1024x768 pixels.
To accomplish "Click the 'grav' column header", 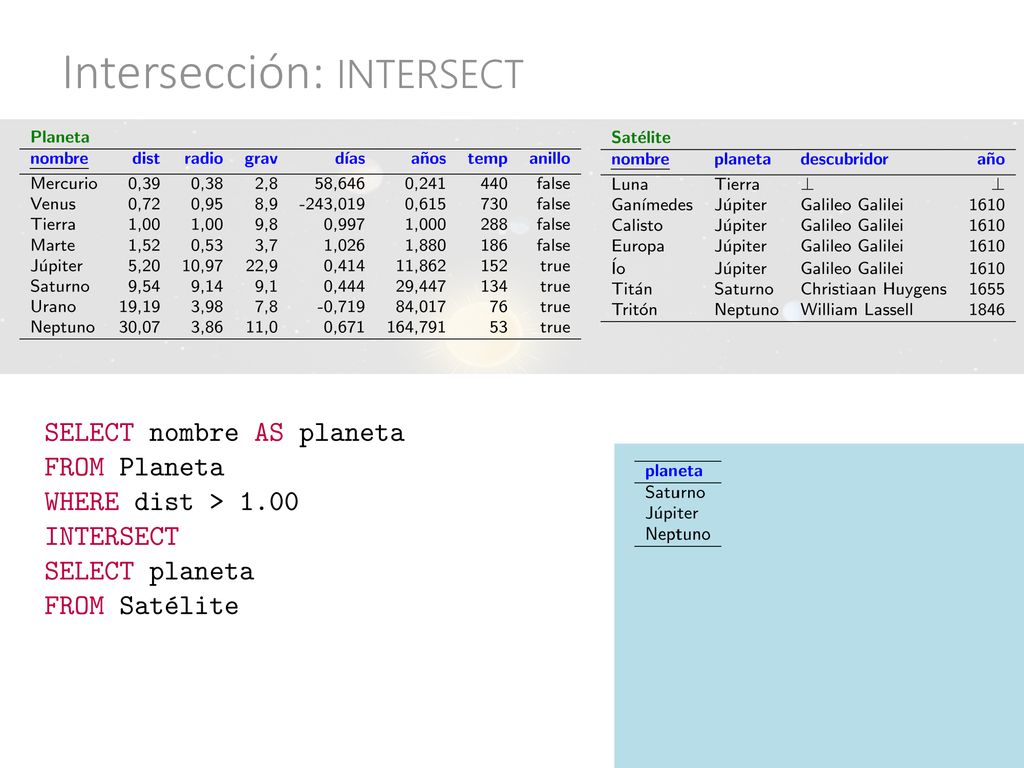I will pos(261,159).
